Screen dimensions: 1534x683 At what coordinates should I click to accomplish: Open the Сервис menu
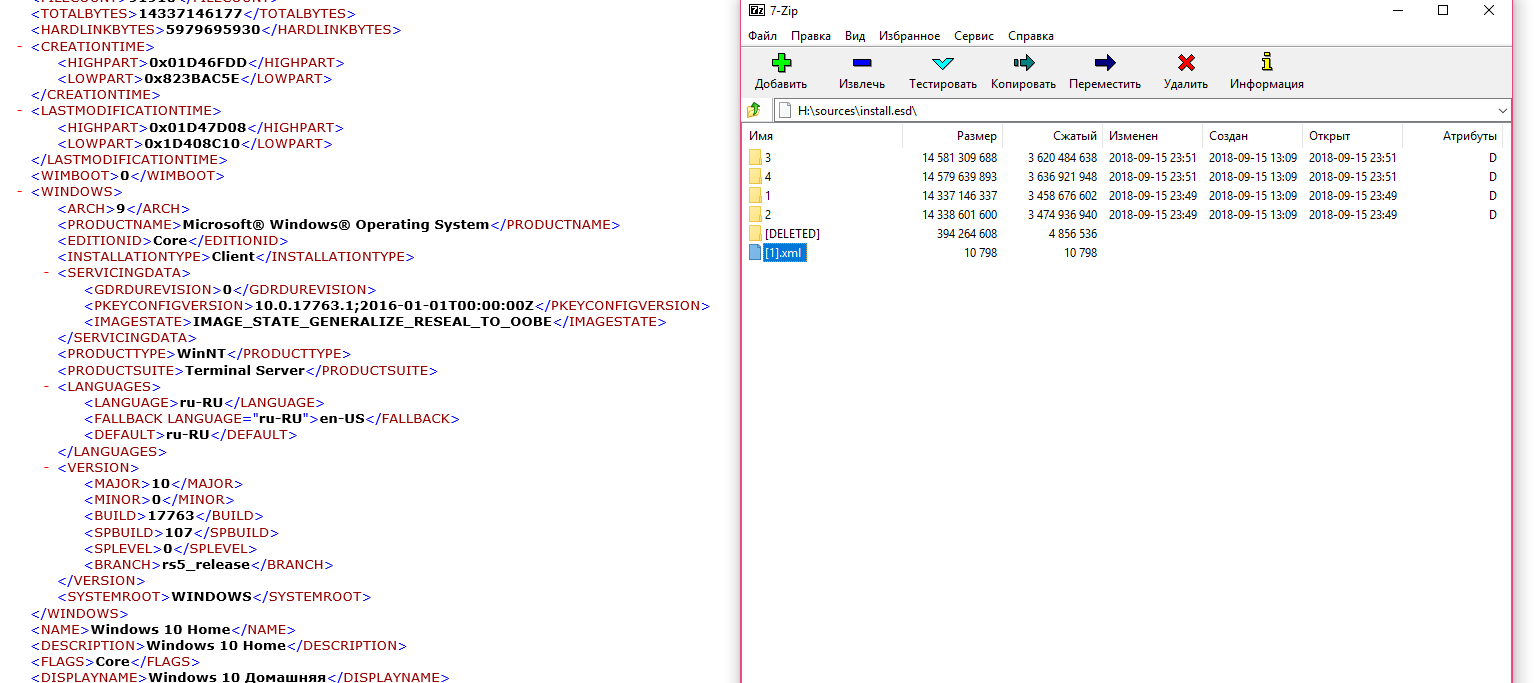pos(974,36)
